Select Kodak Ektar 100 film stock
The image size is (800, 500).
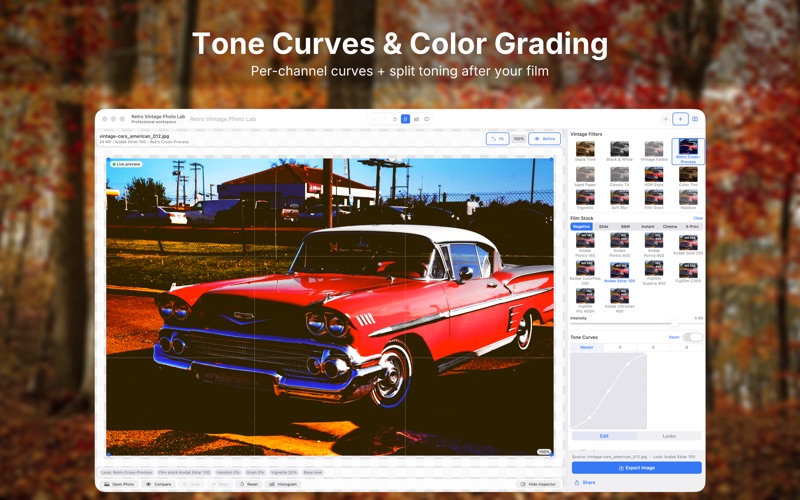pyautogui.click(x=619, y=273)
